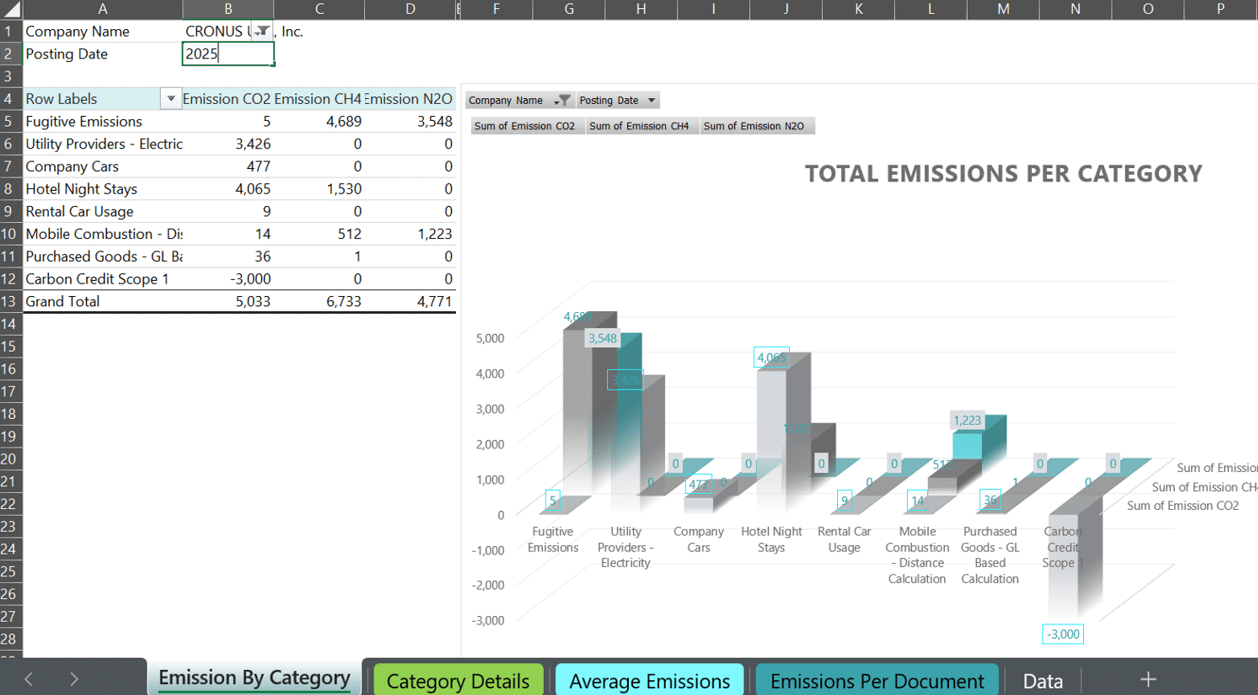Select the Posting Date cell containing 2025
This screenshot has width=1258, height=695.
point(228,54)
